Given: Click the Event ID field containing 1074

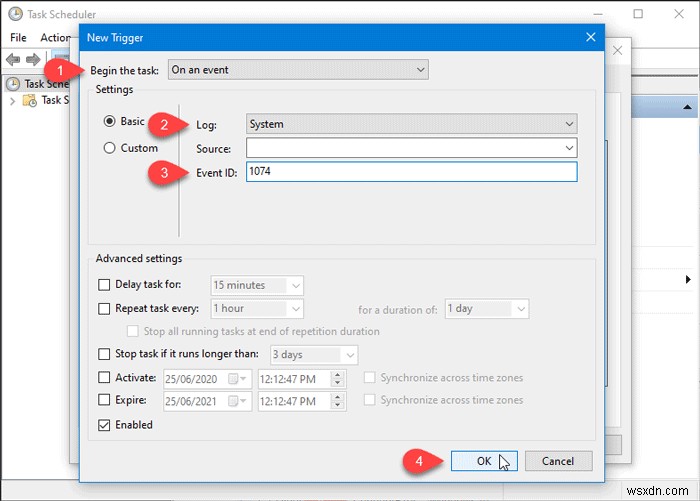Looking at the screenshot, I should [x=411, y=172].
